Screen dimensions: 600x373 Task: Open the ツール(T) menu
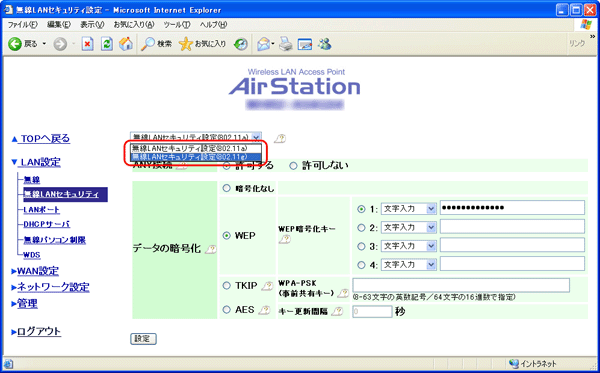point(176,25)
